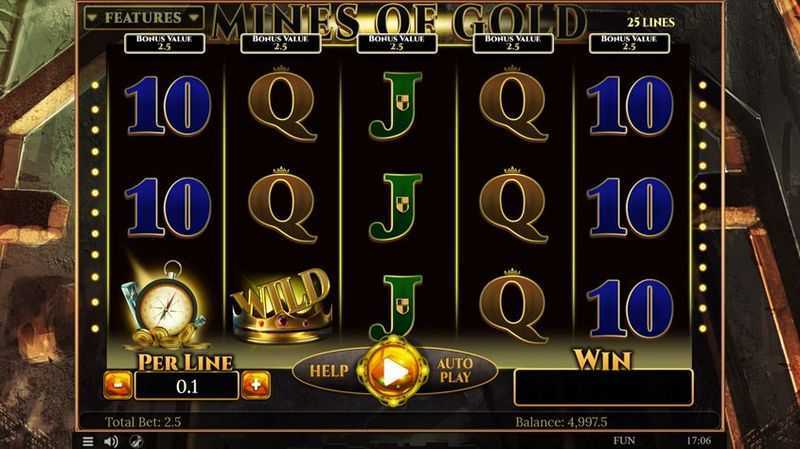Click the 25 Lines indicator

pos(651,22)
